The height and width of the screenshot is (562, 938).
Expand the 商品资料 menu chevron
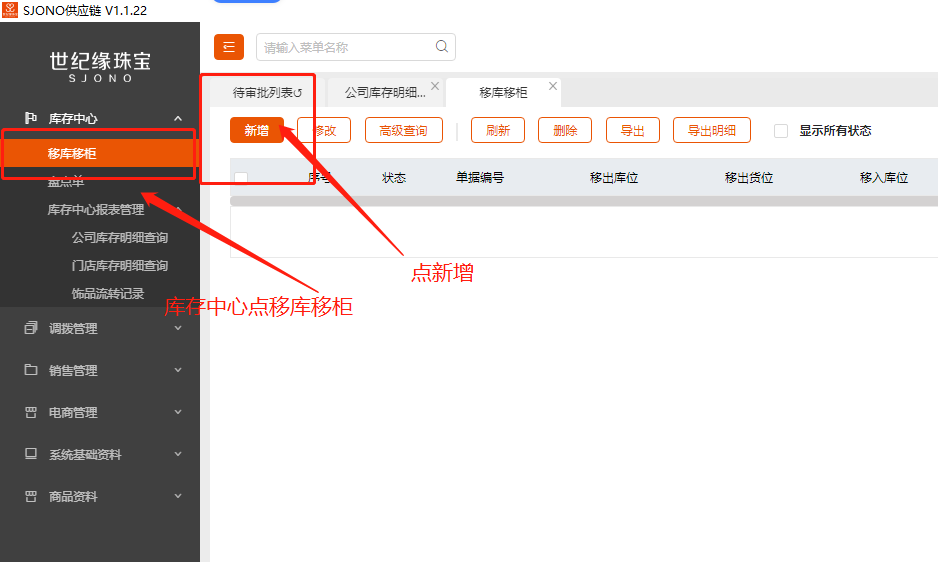(x=178, y=496)
